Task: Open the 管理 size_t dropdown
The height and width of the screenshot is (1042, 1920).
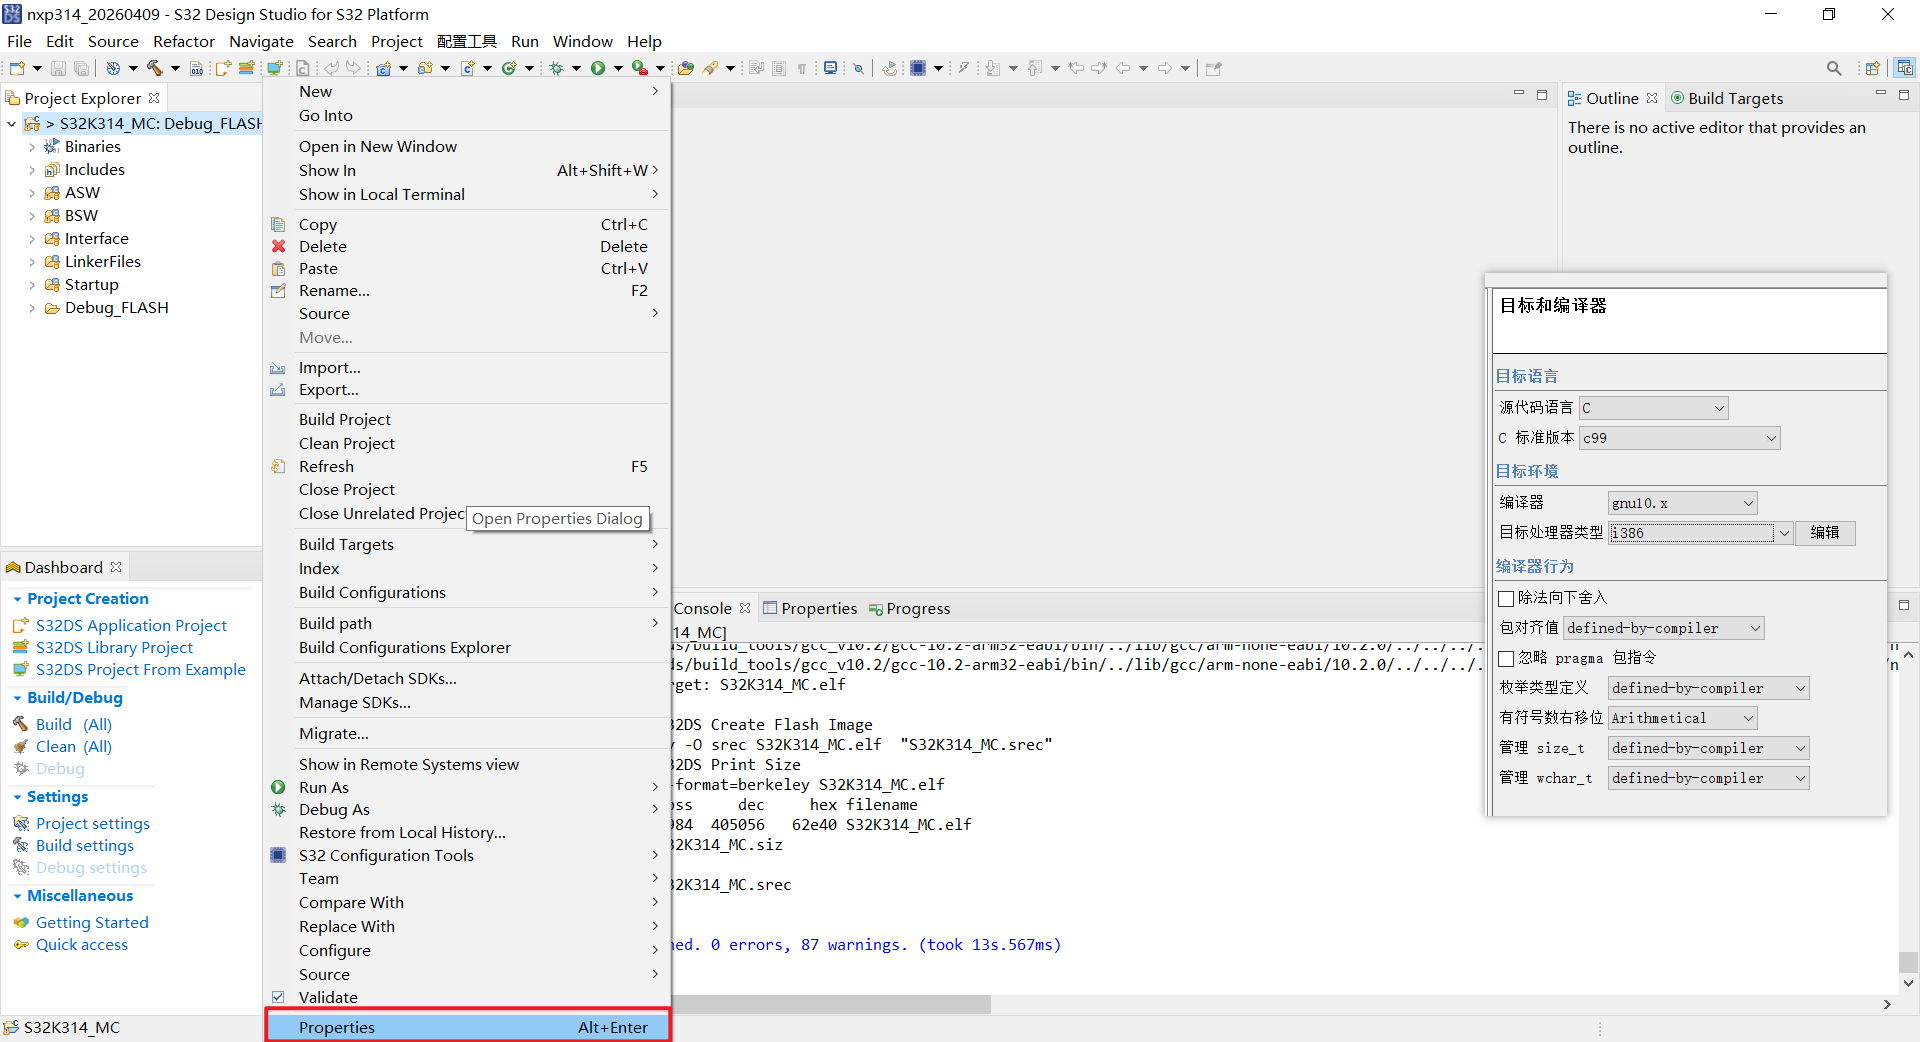Action: (x=1709, y=748)
